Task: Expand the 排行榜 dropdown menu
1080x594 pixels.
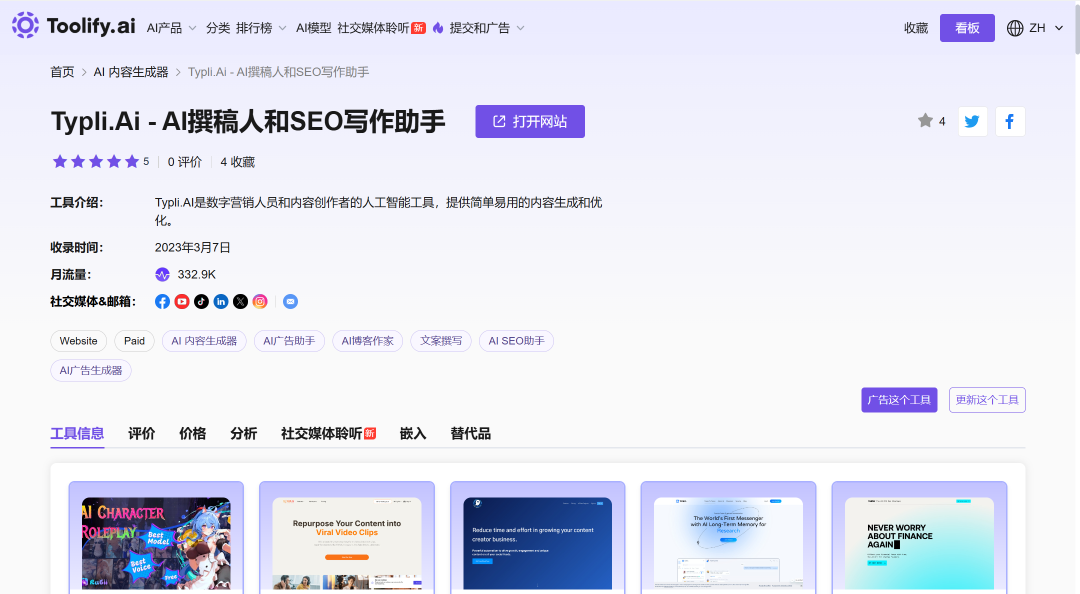Action: (x=261, y=28)
